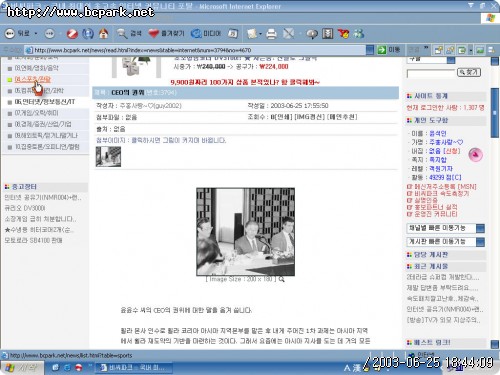This screenshot has width=500, height=375.
Task: Click the search text field beside 찾기
Action: [431, 73]
